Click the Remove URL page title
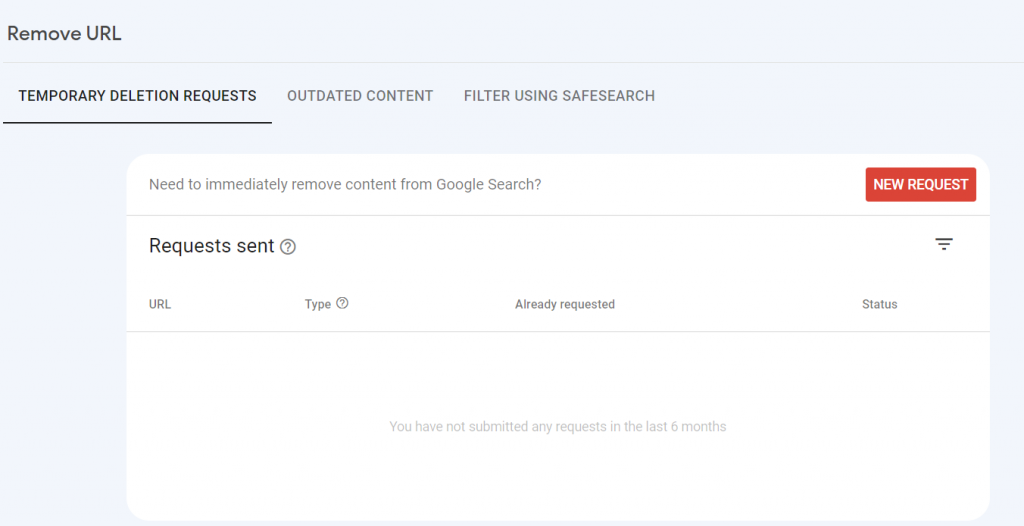Screen dimensions: 1024x526 [x=64, y=34]
